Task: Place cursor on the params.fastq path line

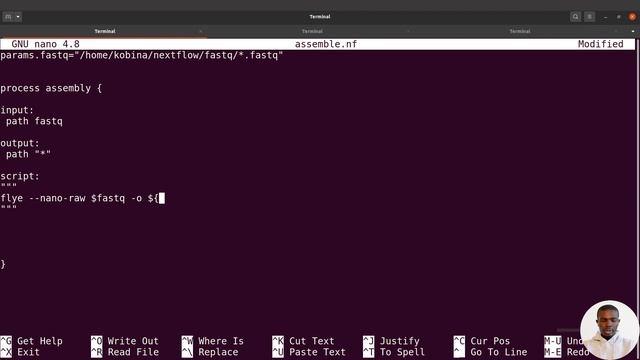Action: point(142,55)
